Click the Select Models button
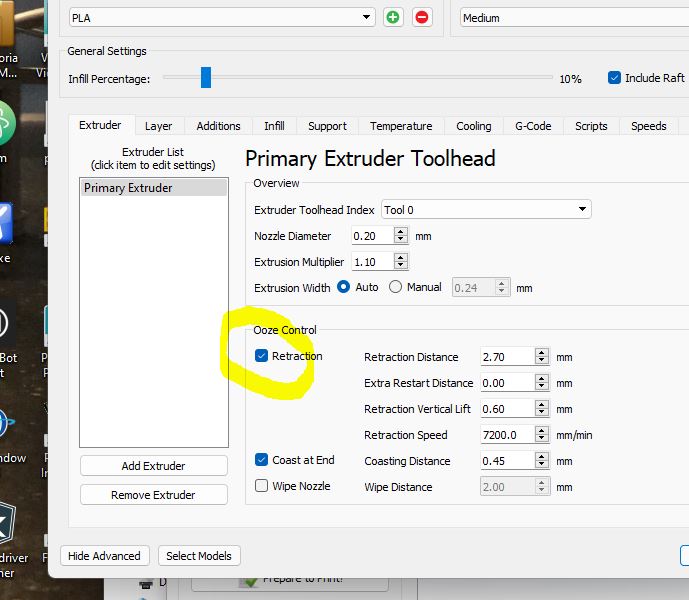Image resolution: width=689 pixels, height=600 pixels. click(199, 556)
